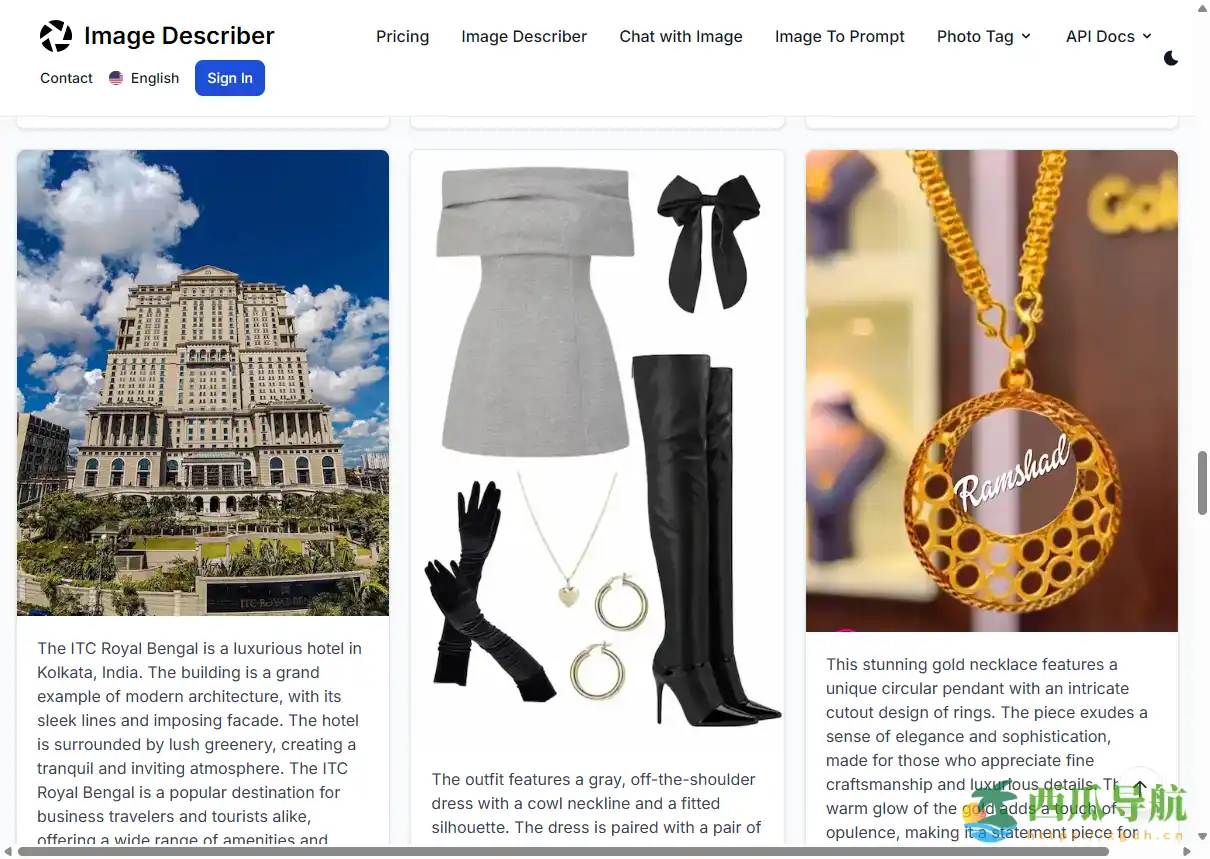Open the Image To Prompt page

pyautogui.click(x=840, y=36)
